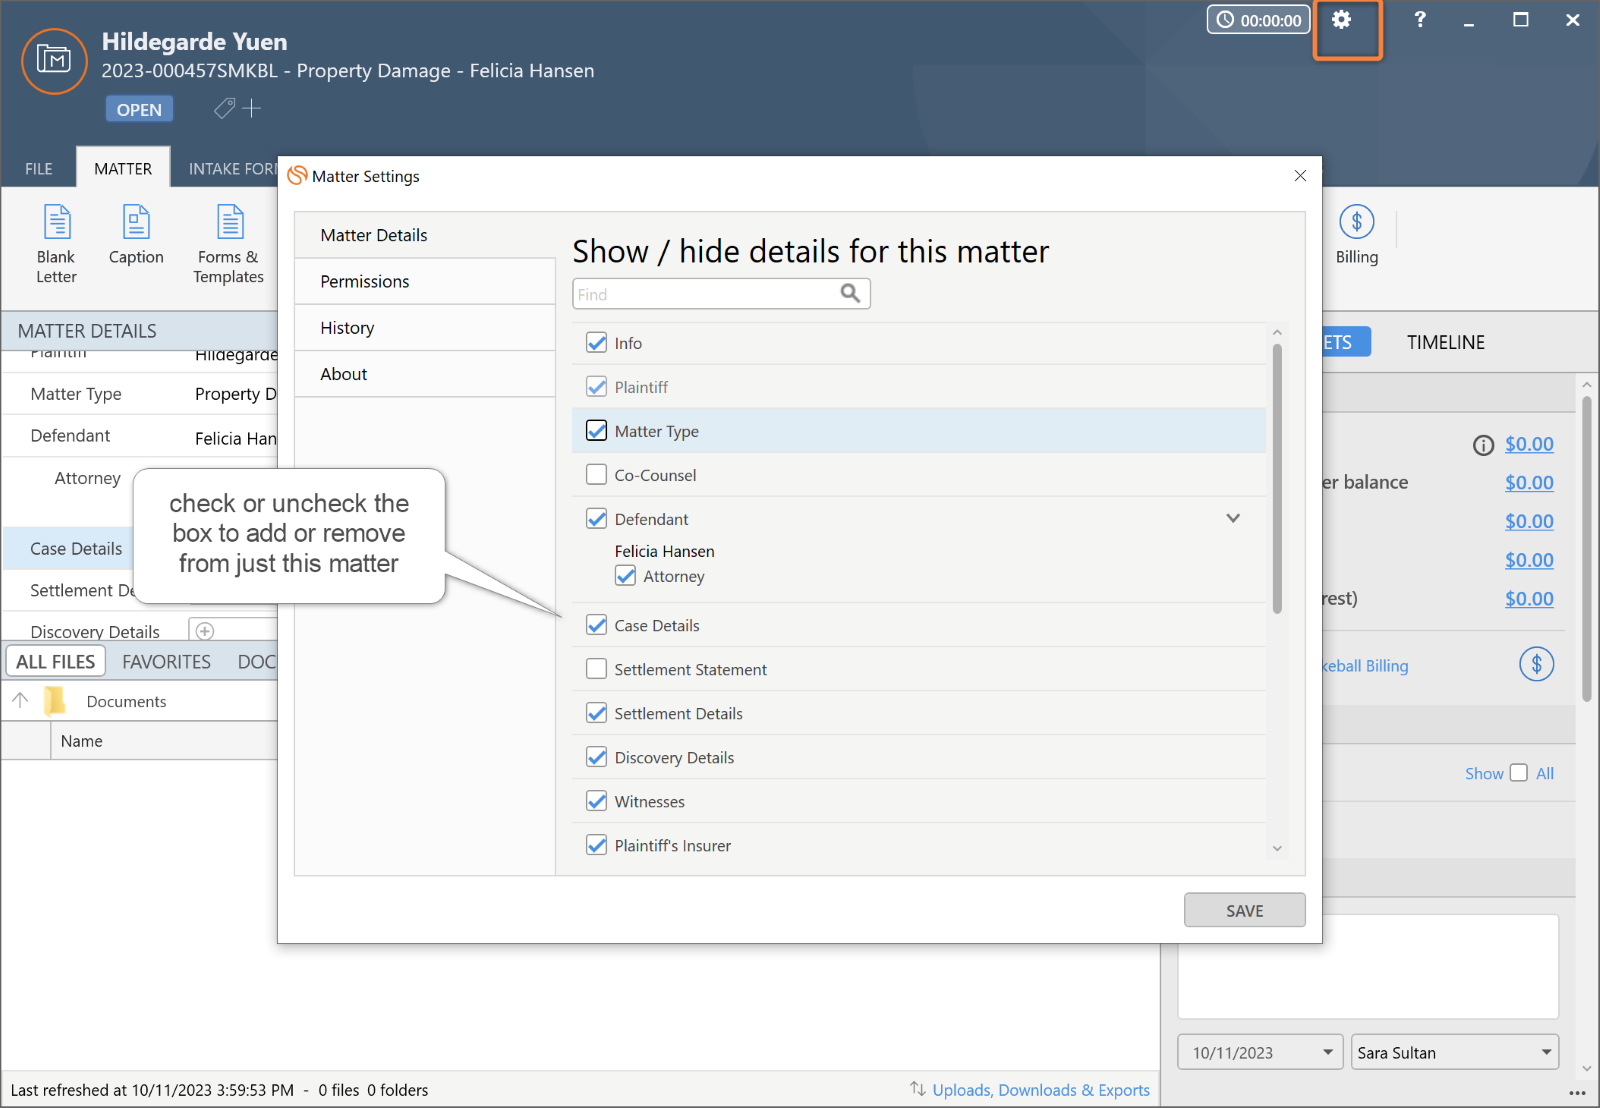
Task: Click the Name column header
Action: (82, 741)
